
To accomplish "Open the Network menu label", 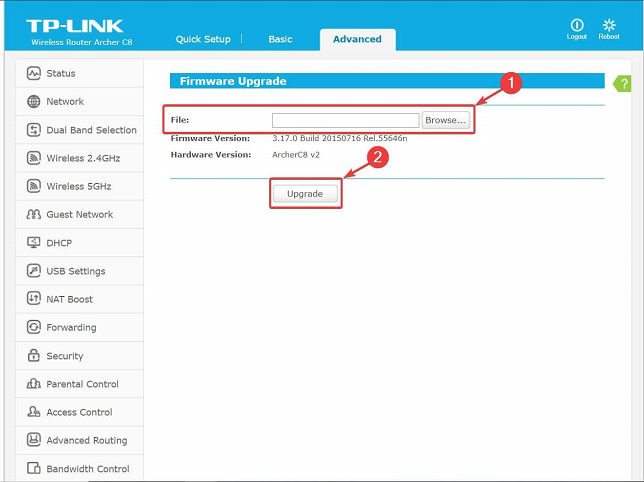I will pos(65,101).
